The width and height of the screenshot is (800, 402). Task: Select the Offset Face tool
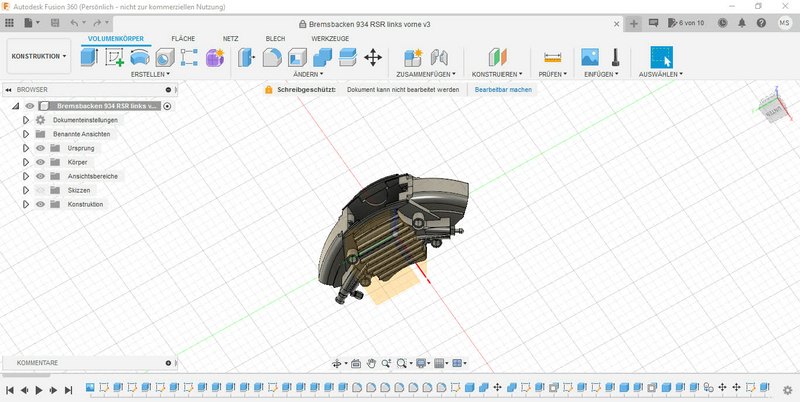point(347,57)
